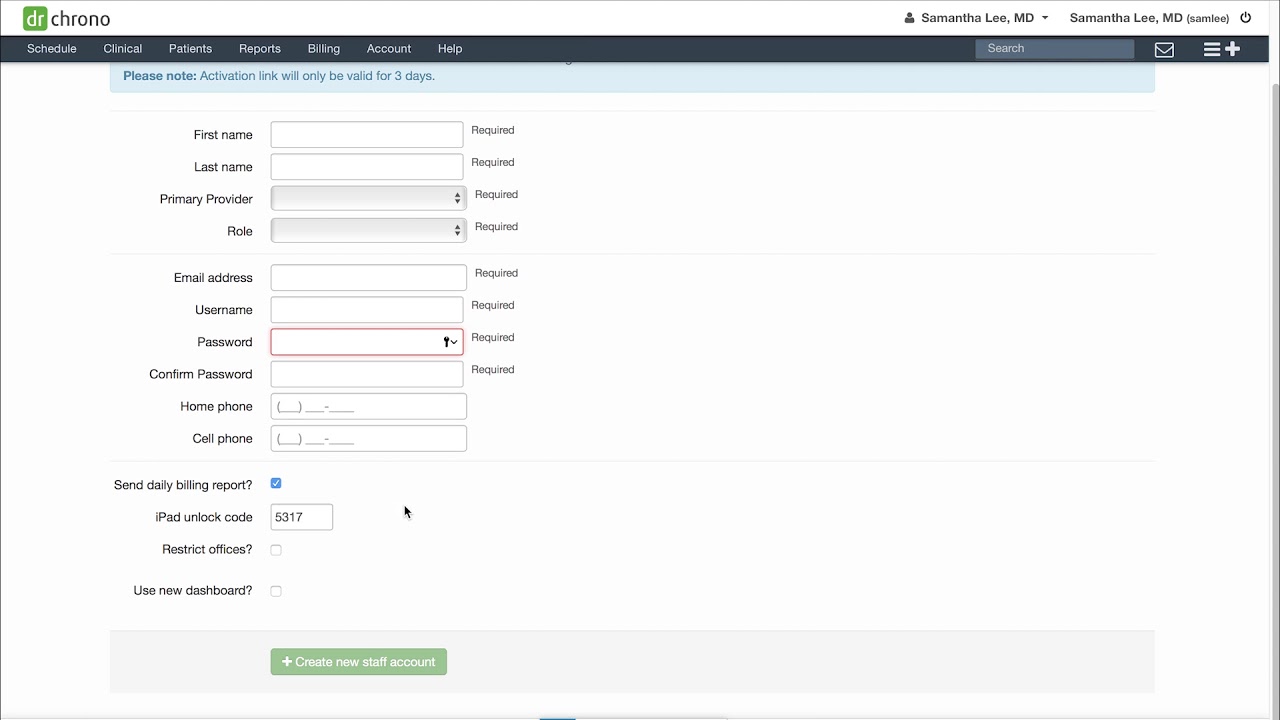Focus the Last name field
The image size is (1280, 720).
coord(367,167)
